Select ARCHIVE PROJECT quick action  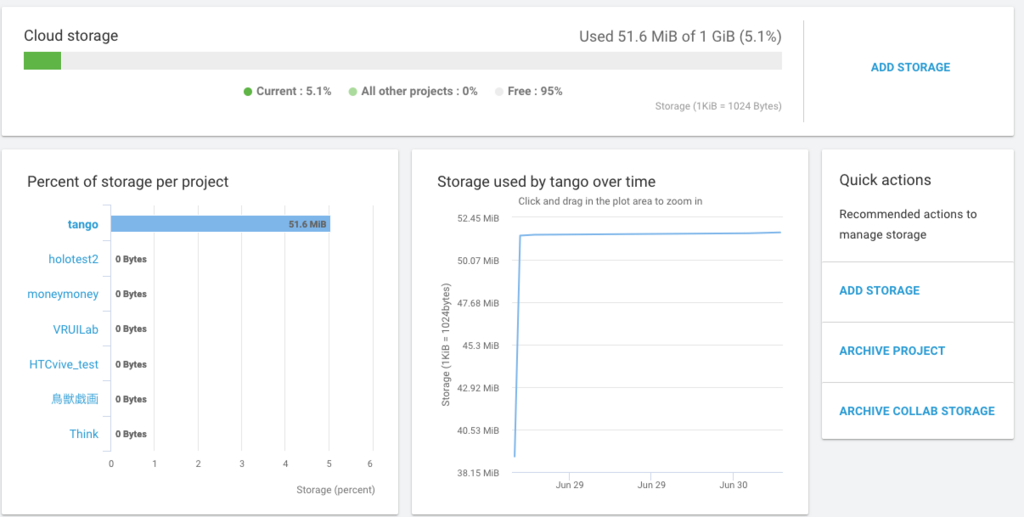coord(892,351)
